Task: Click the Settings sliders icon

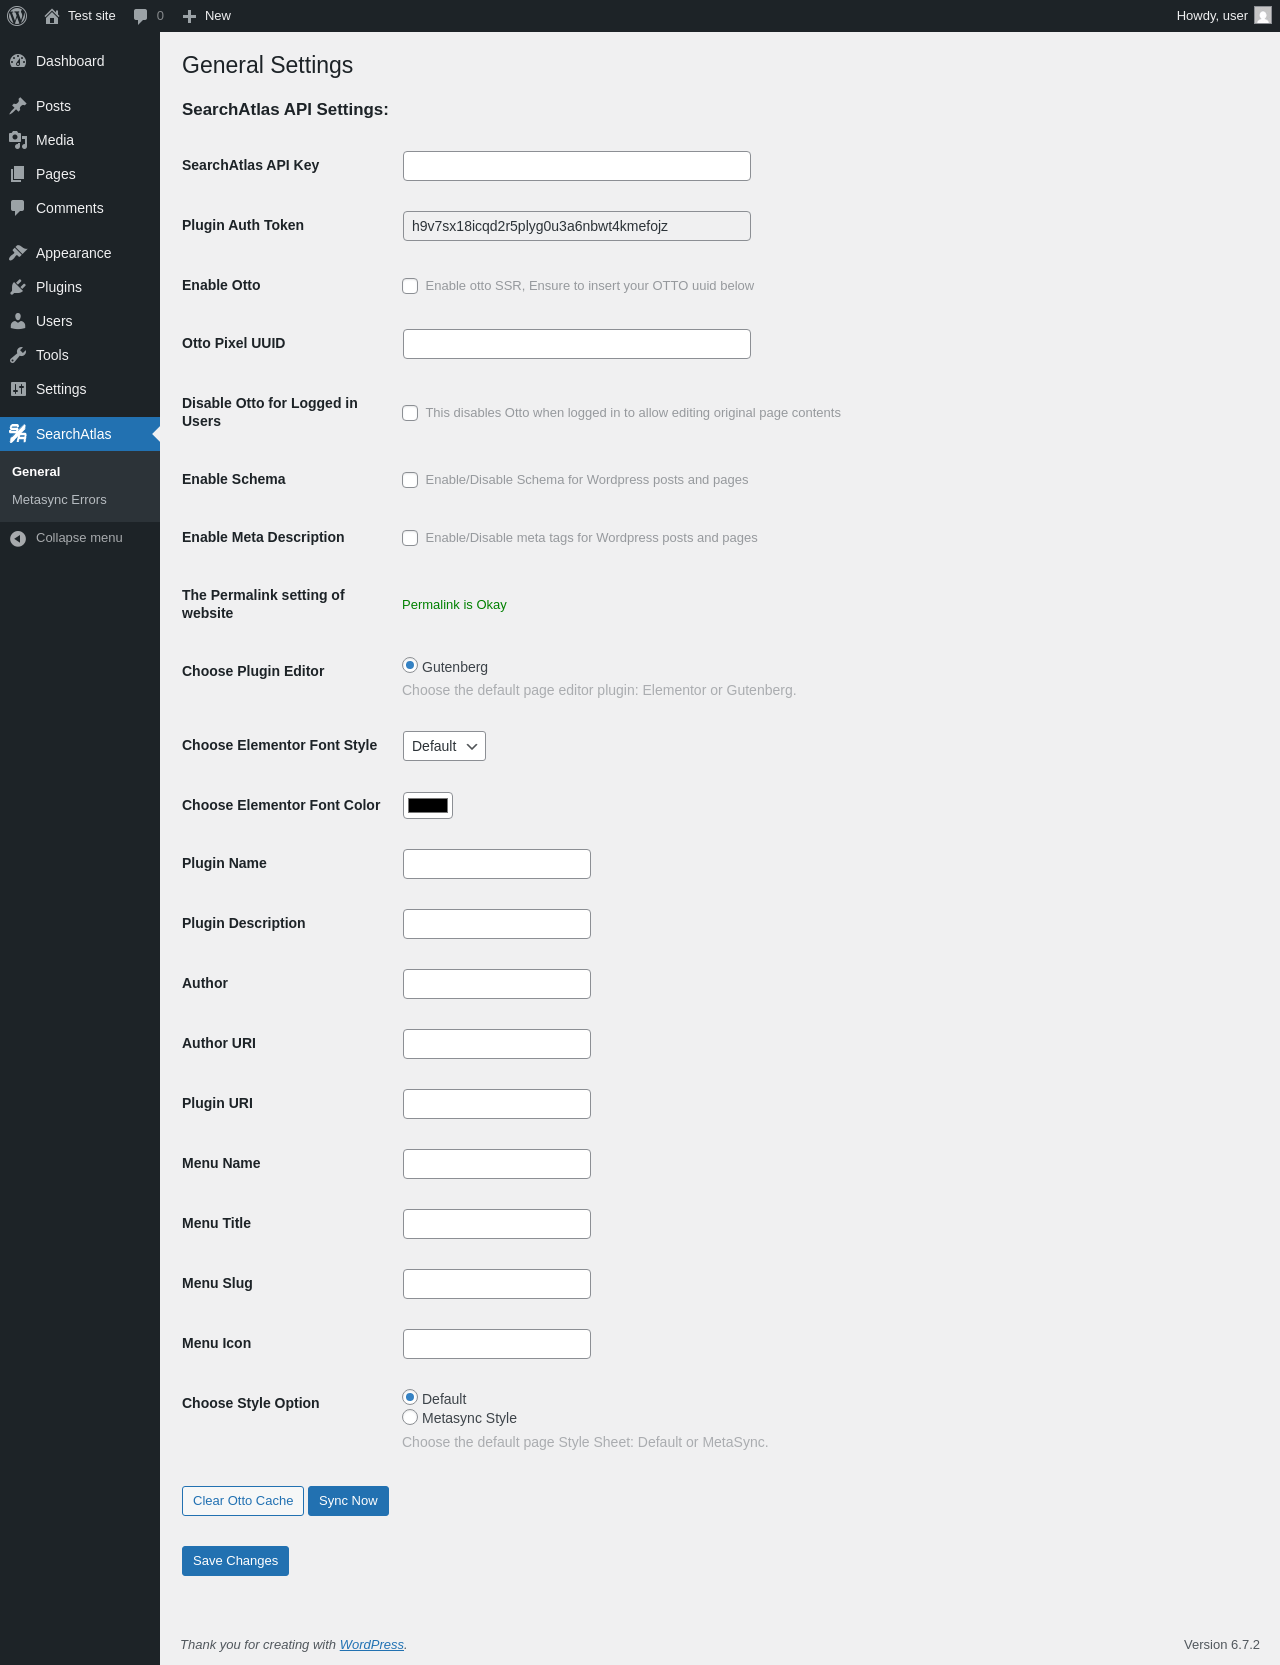Action: pos(18,389)
